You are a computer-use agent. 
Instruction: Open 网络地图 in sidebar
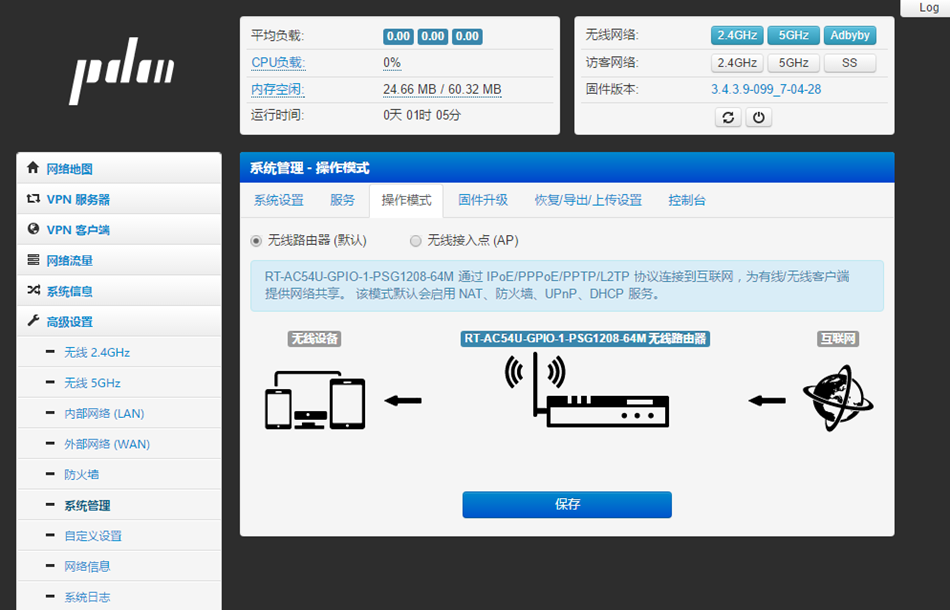(119, 168)
